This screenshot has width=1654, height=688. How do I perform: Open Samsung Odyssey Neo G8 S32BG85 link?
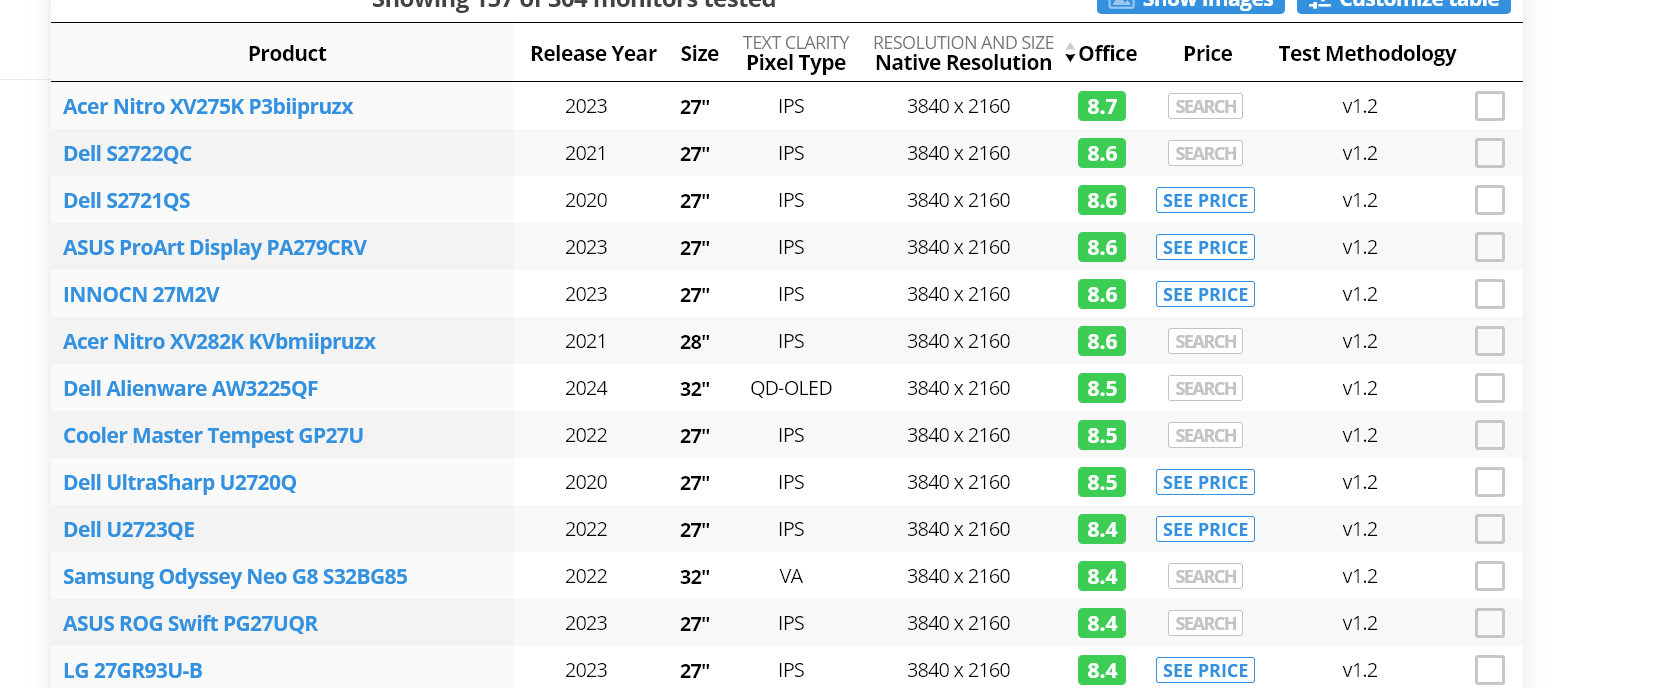click(235, 576)
